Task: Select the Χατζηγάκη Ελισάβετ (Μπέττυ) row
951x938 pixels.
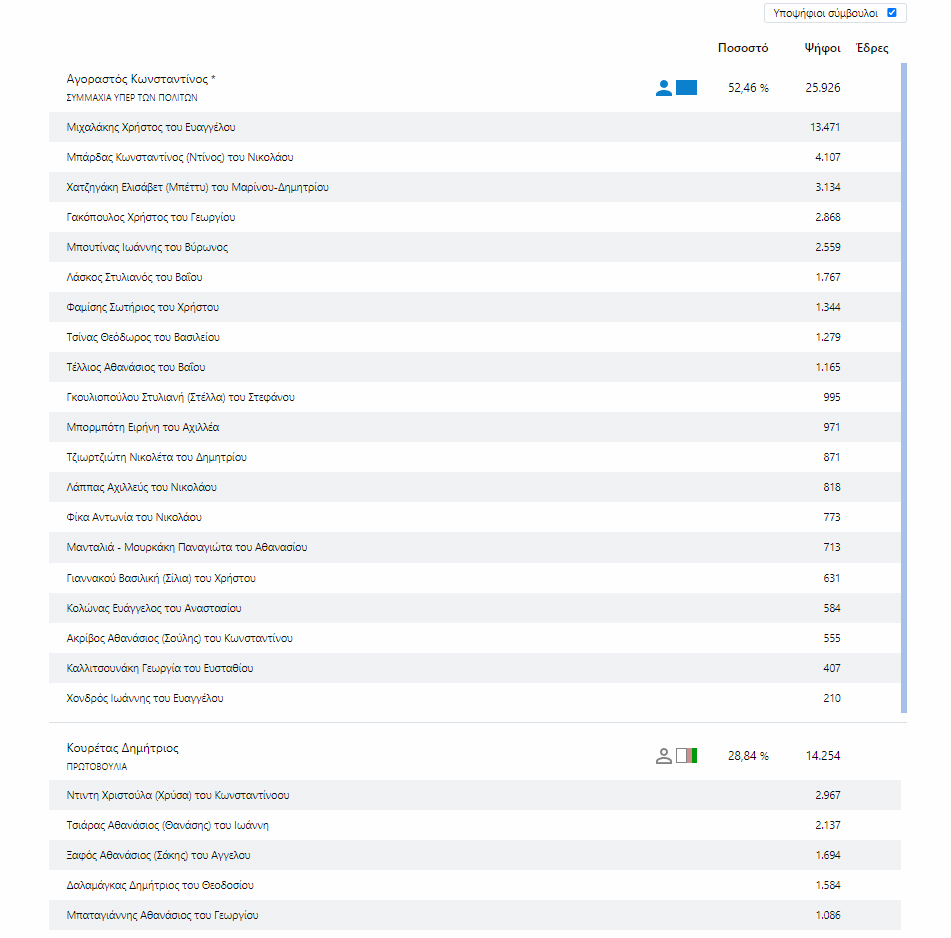Action: point(197,187)
